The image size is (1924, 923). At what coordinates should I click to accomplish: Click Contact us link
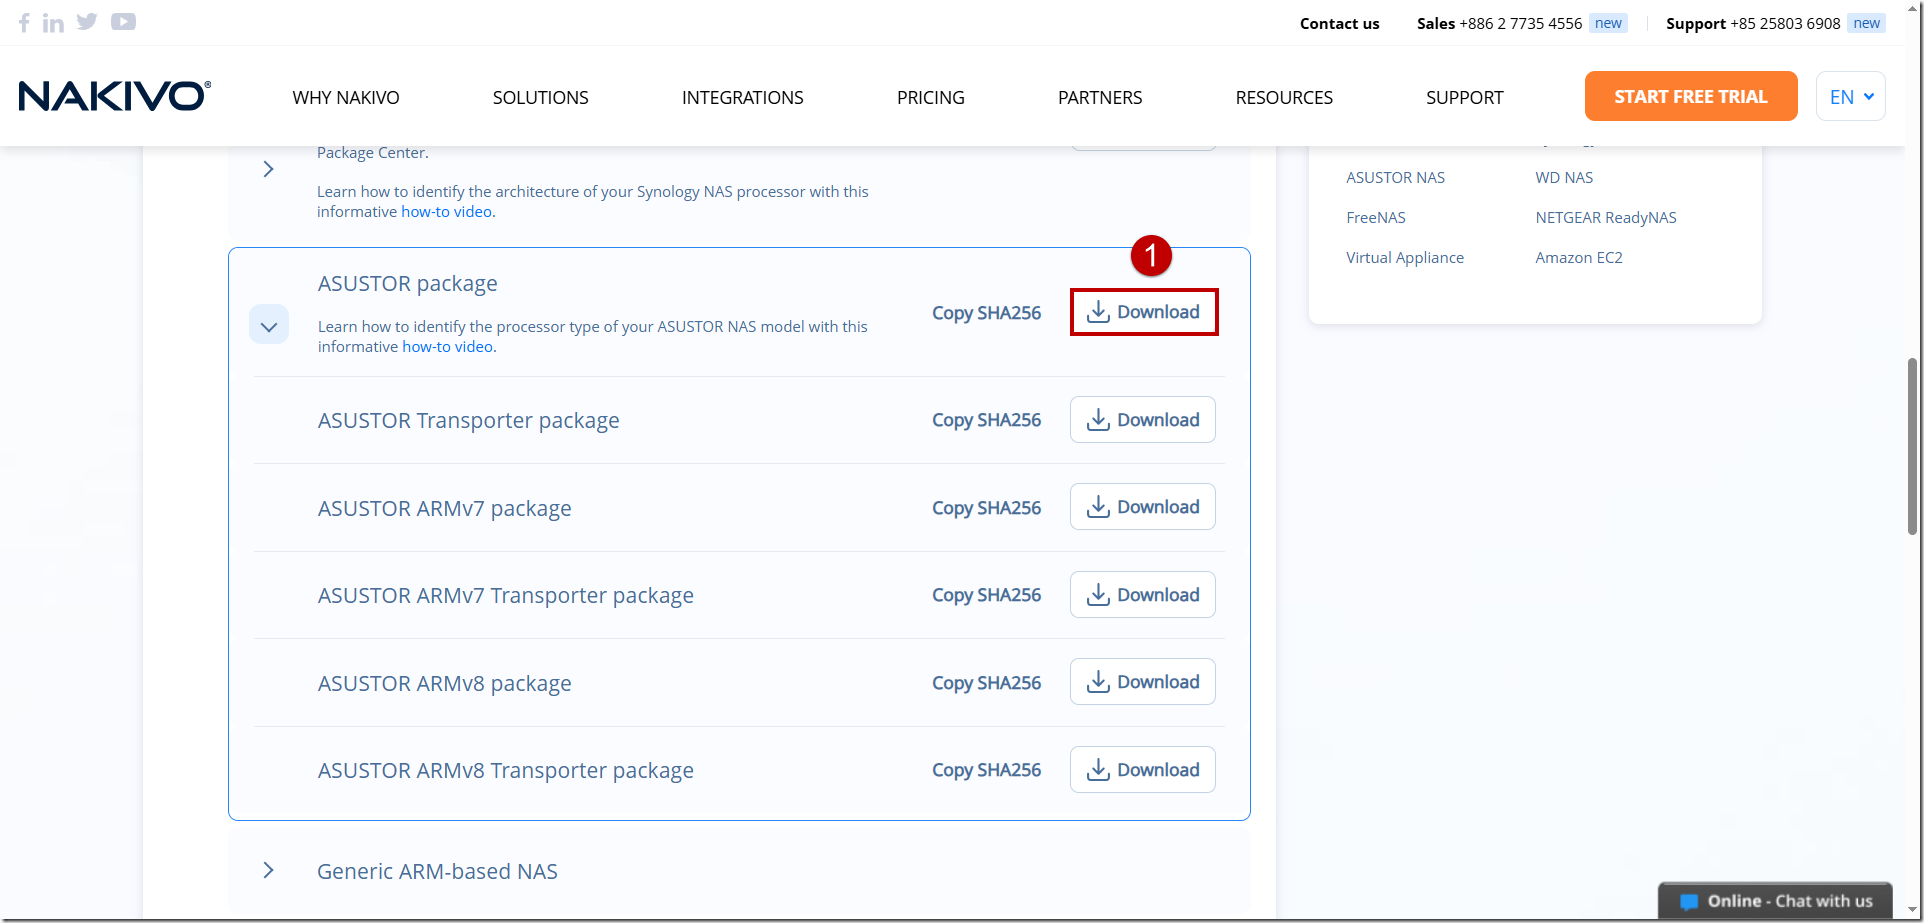click(x=1339, y=23)
